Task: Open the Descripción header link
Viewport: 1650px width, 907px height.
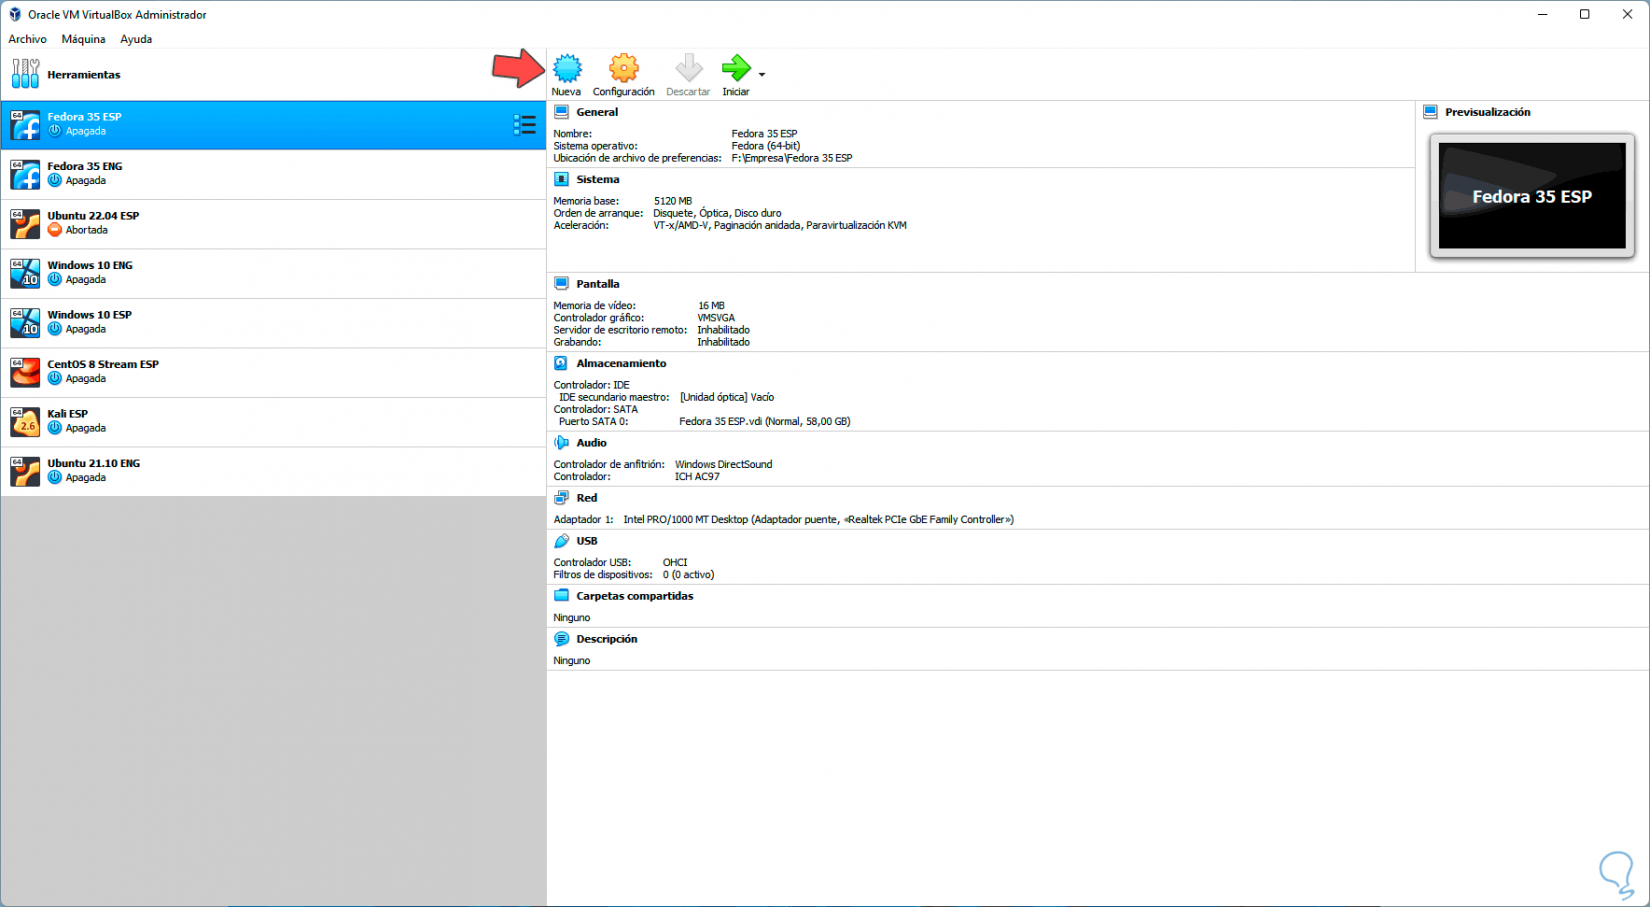Action: (607, 639)
